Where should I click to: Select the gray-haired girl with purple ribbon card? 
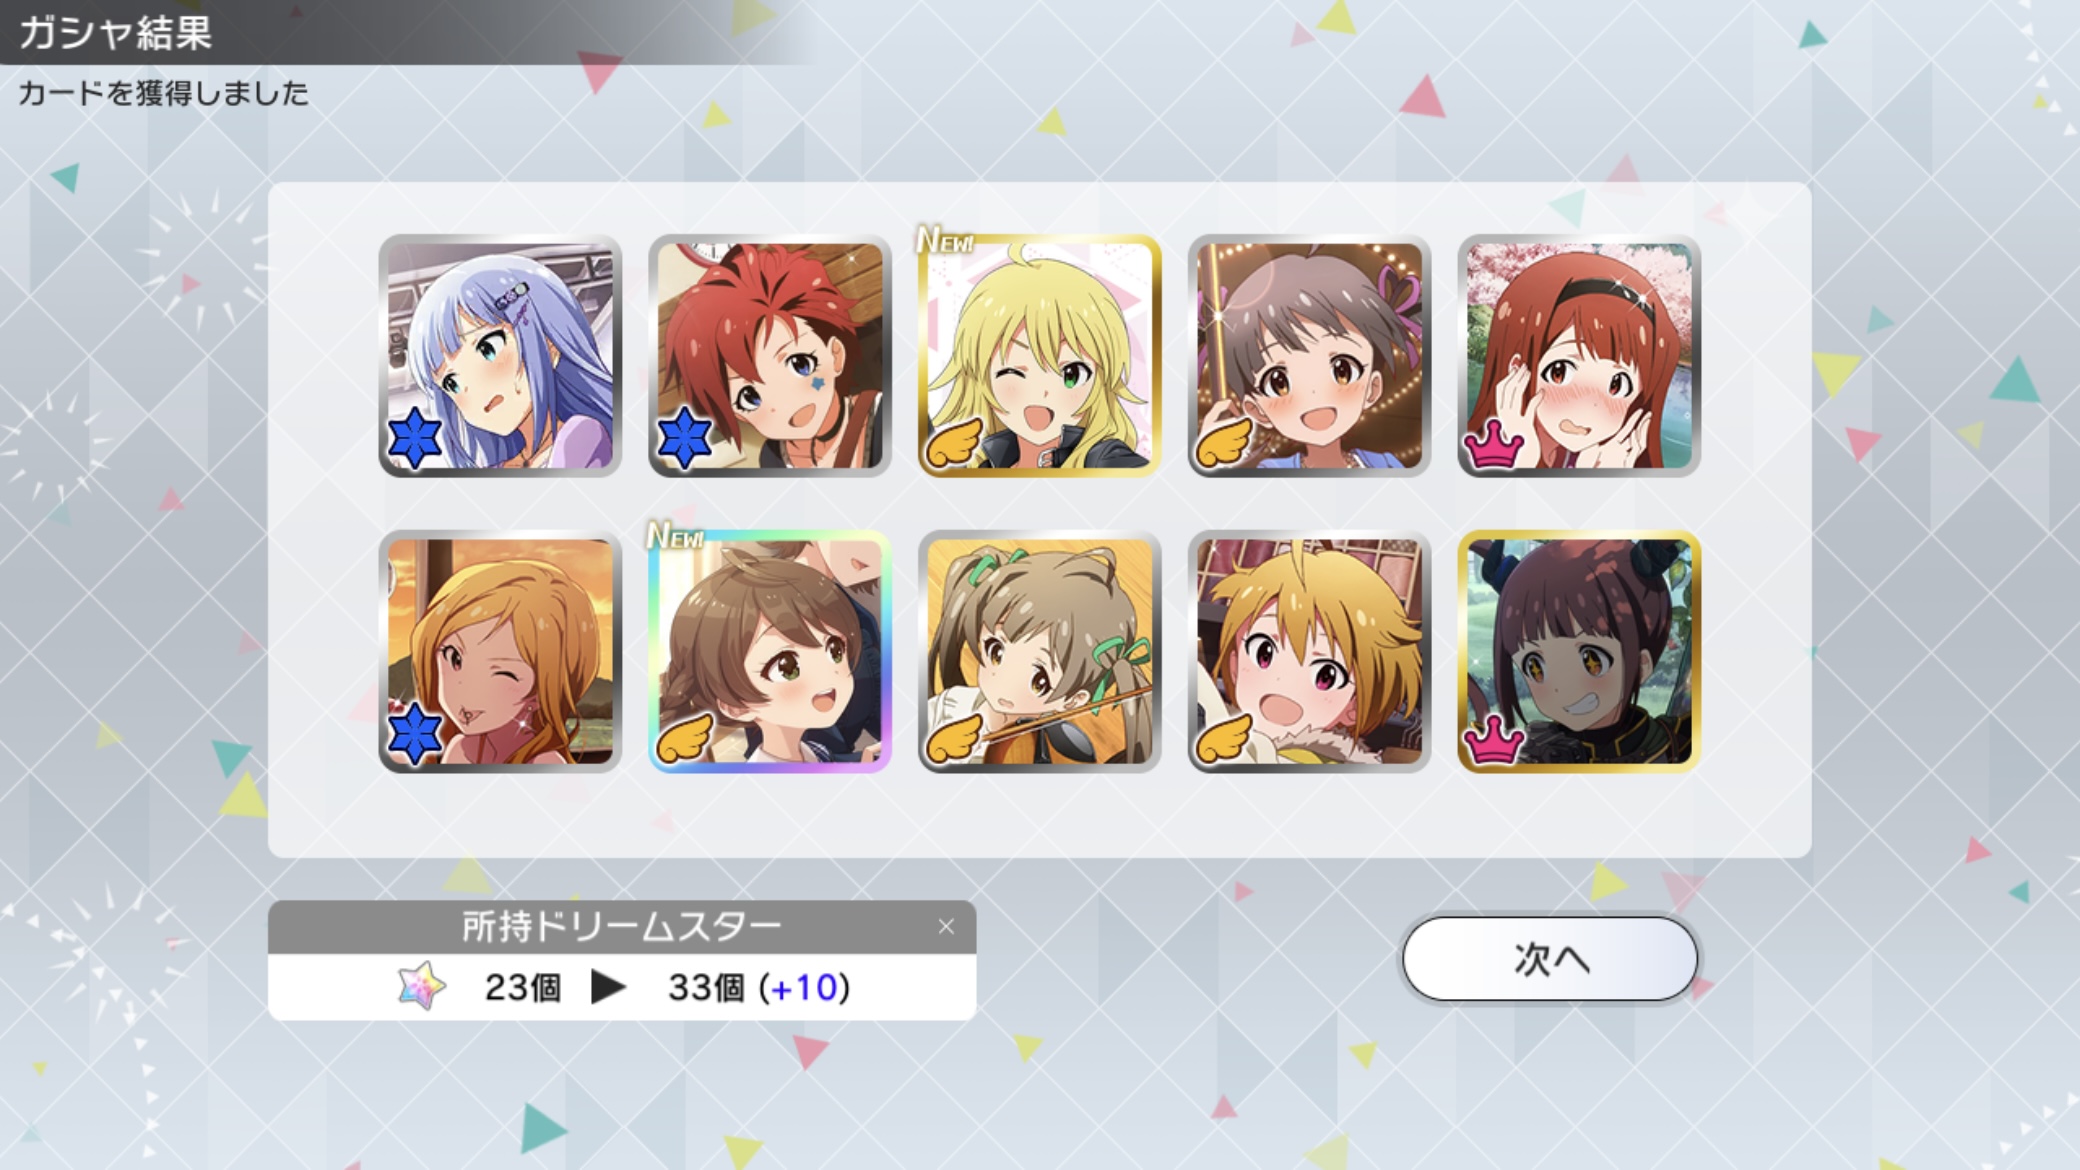[x=1309, y=355]
